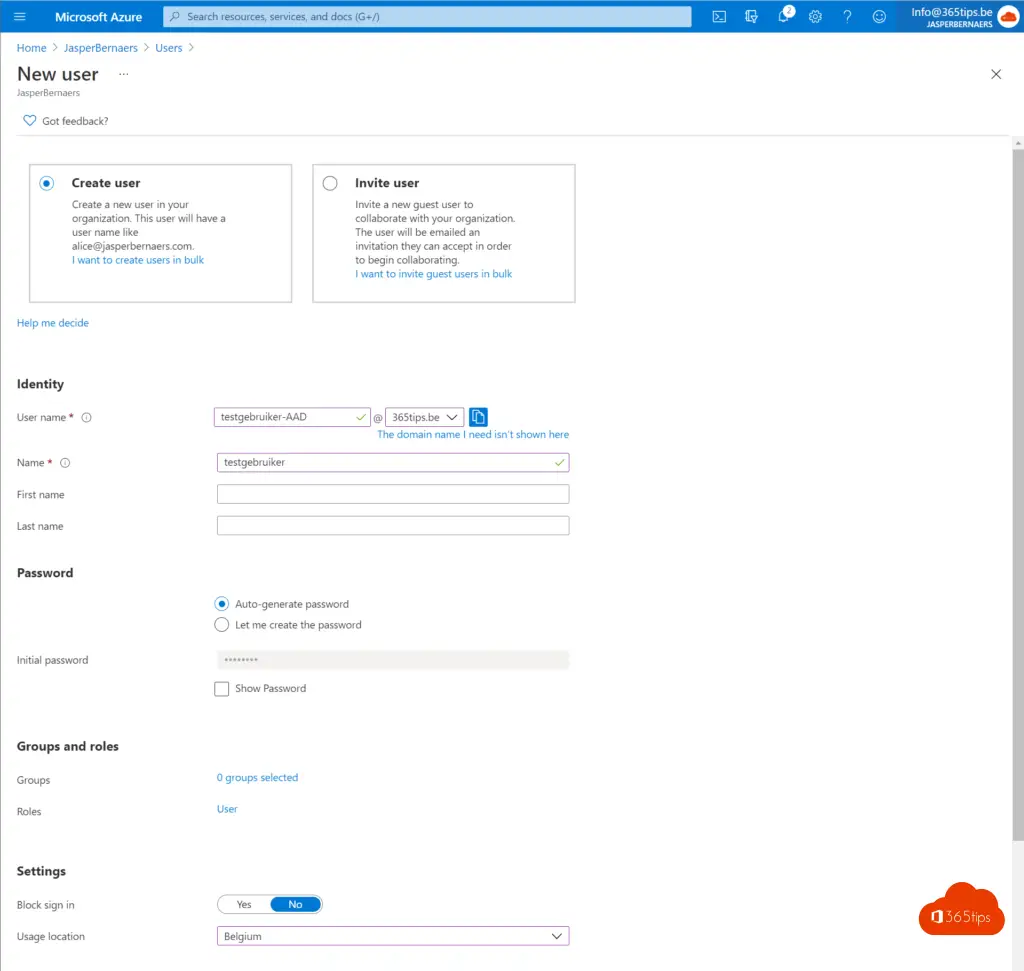Click Got feedback? text
Screen dimensions: 1024x971
pyautogui.click(x=75, y=121)
